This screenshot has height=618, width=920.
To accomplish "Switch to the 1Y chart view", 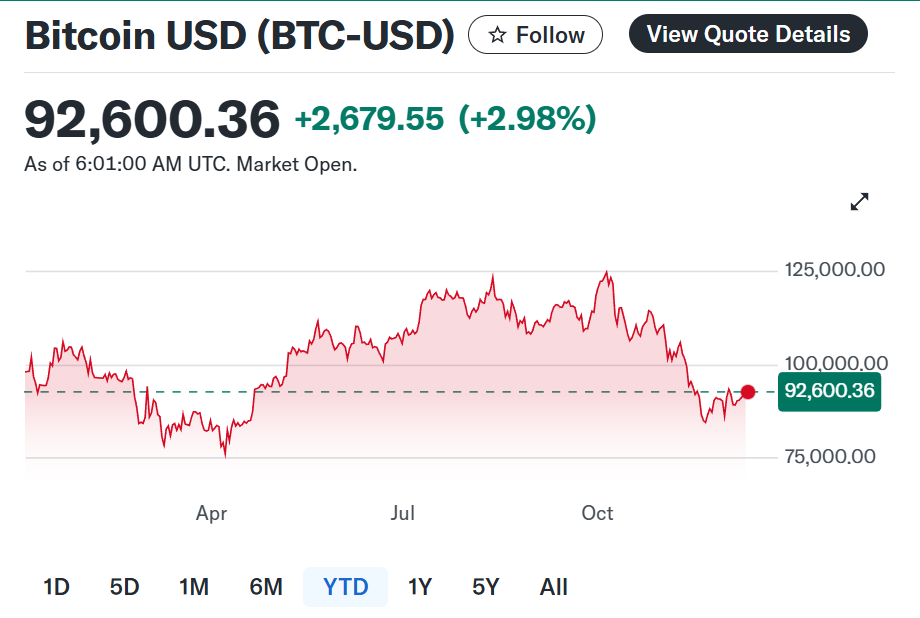I will [x=420, y=587].
